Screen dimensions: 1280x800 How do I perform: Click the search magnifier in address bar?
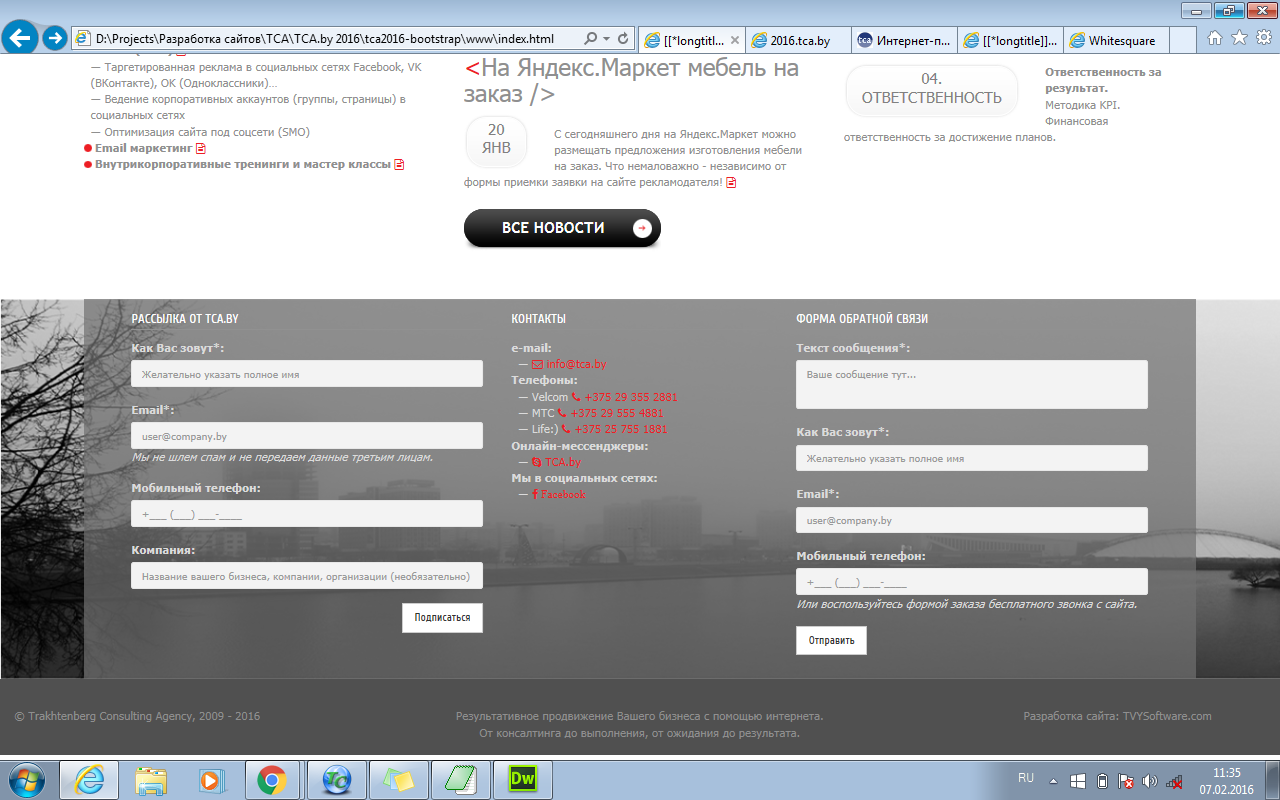[x=591, y=39]
